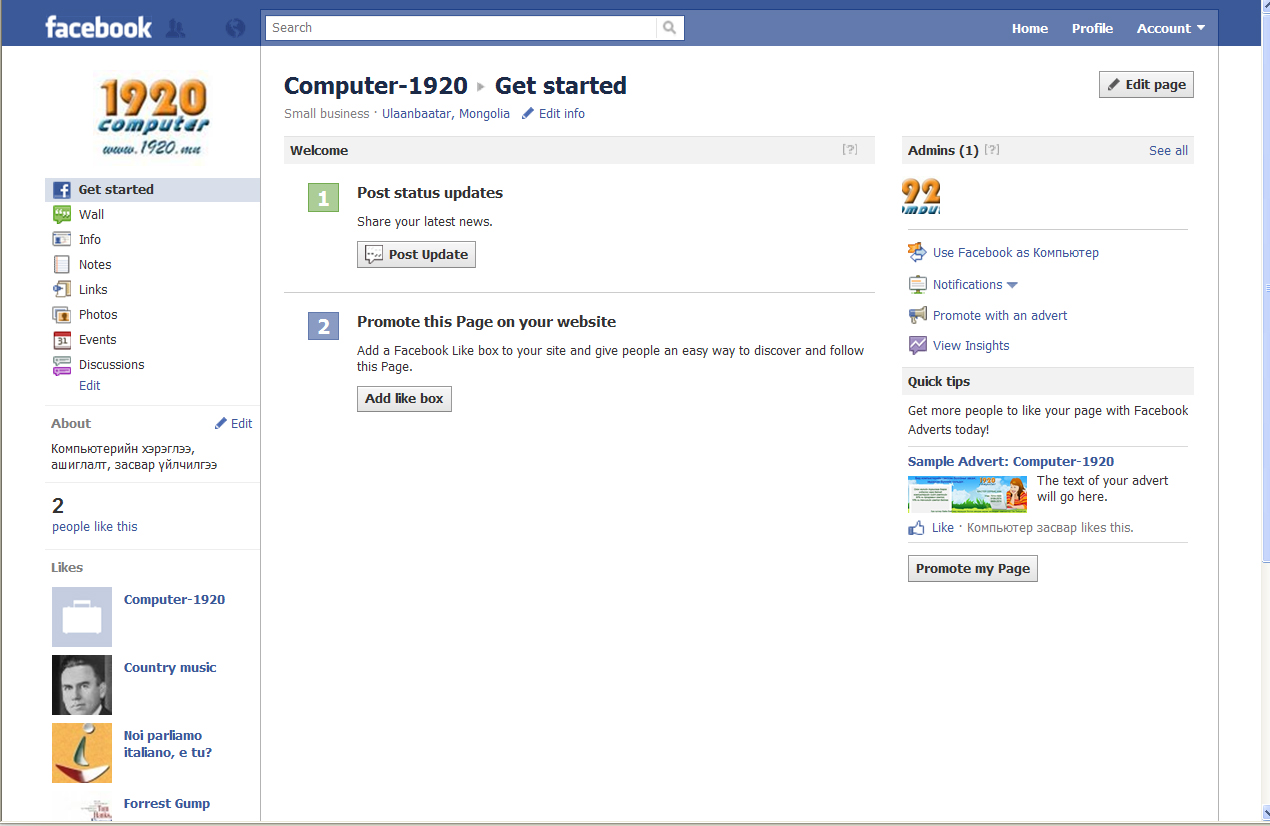Click pencil icon next to Edit info
1270x826 pixels.
(528, 114)
